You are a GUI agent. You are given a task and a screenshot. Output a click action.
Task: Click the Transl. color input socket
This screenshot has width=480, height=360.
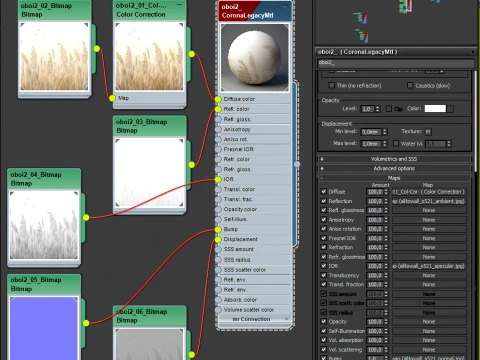click(x=218, y=189)
